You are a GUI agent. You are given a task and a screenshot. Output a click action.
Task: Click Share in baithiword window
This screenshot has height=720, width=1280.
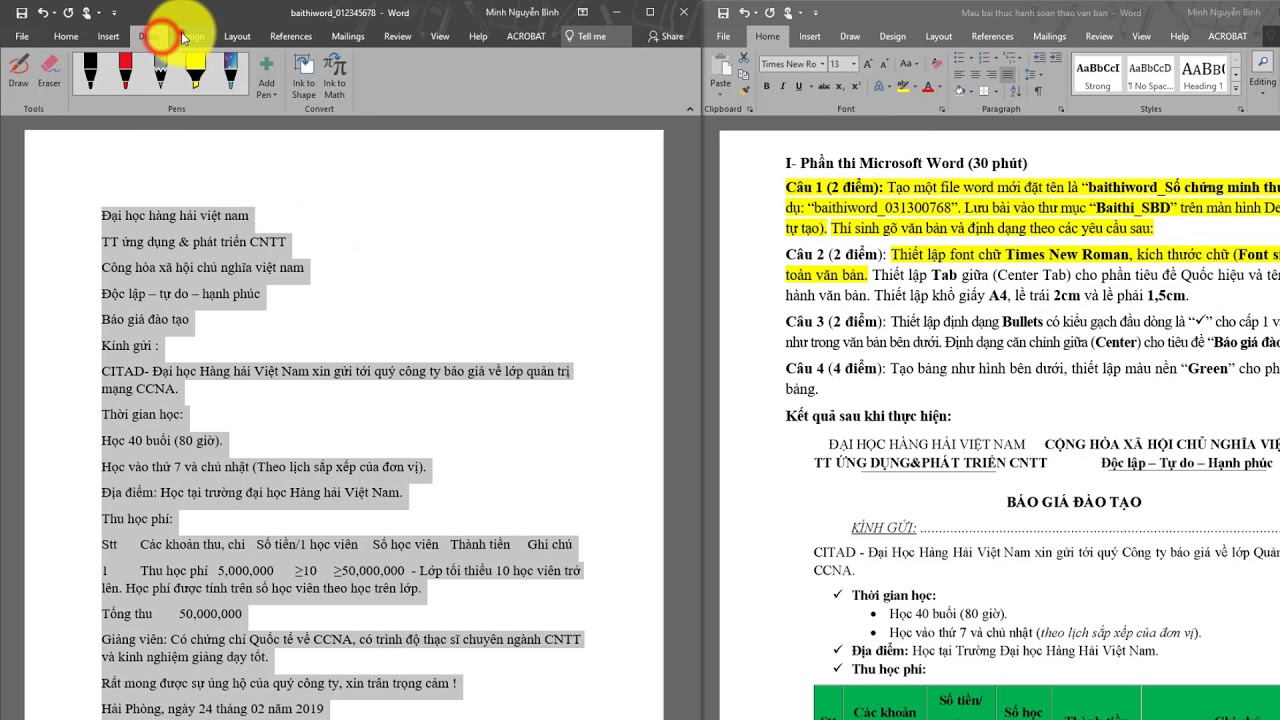click(666, 36)
